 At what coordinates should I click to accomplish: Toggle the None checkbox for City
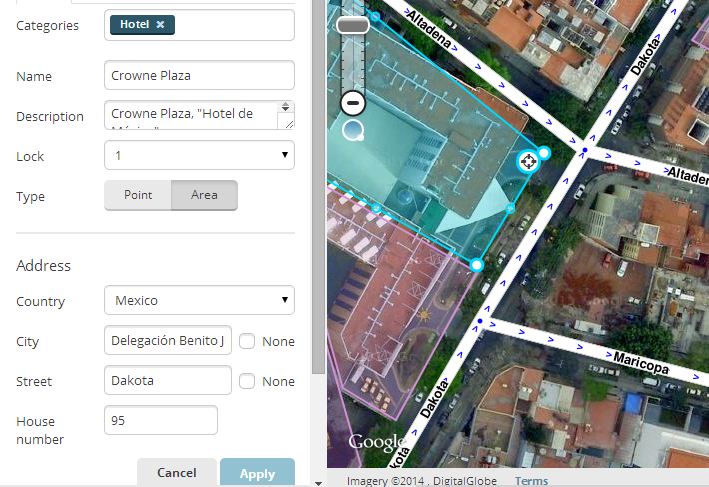(x=248, y=341)
